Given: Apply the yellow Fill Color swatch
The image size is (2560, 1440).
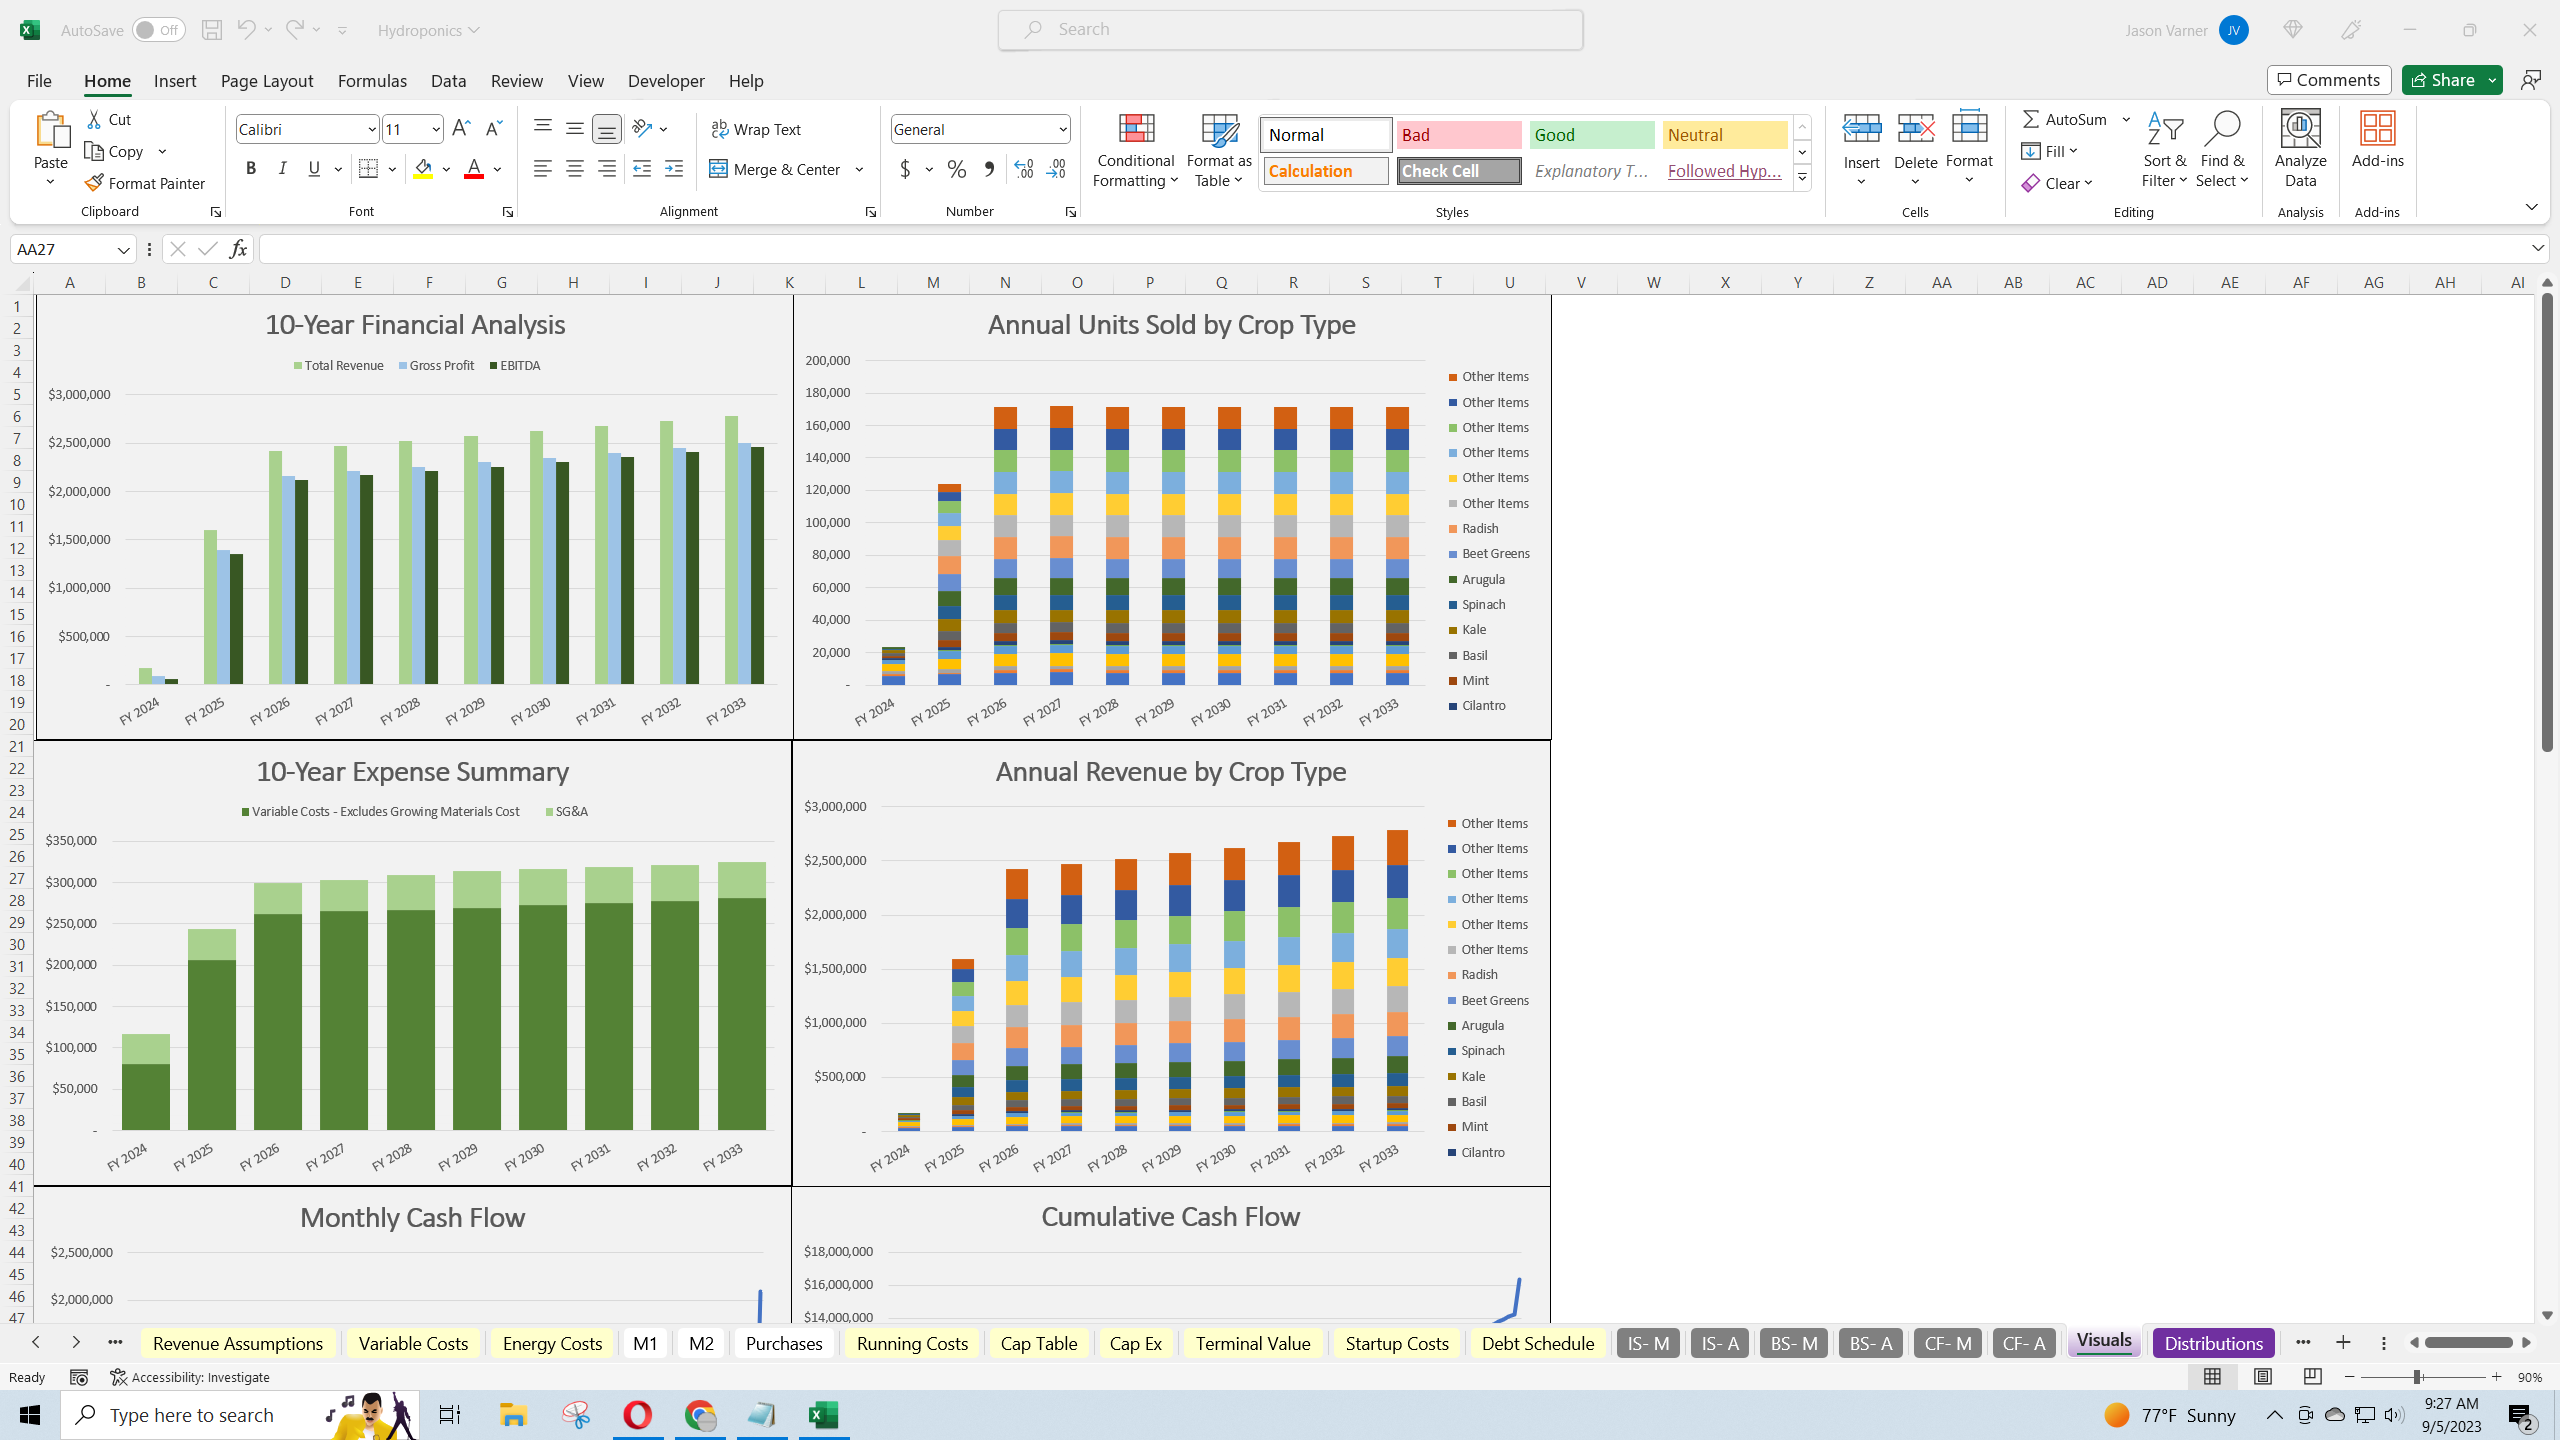Looking at the screenshot, I should [x=423, y=169].
